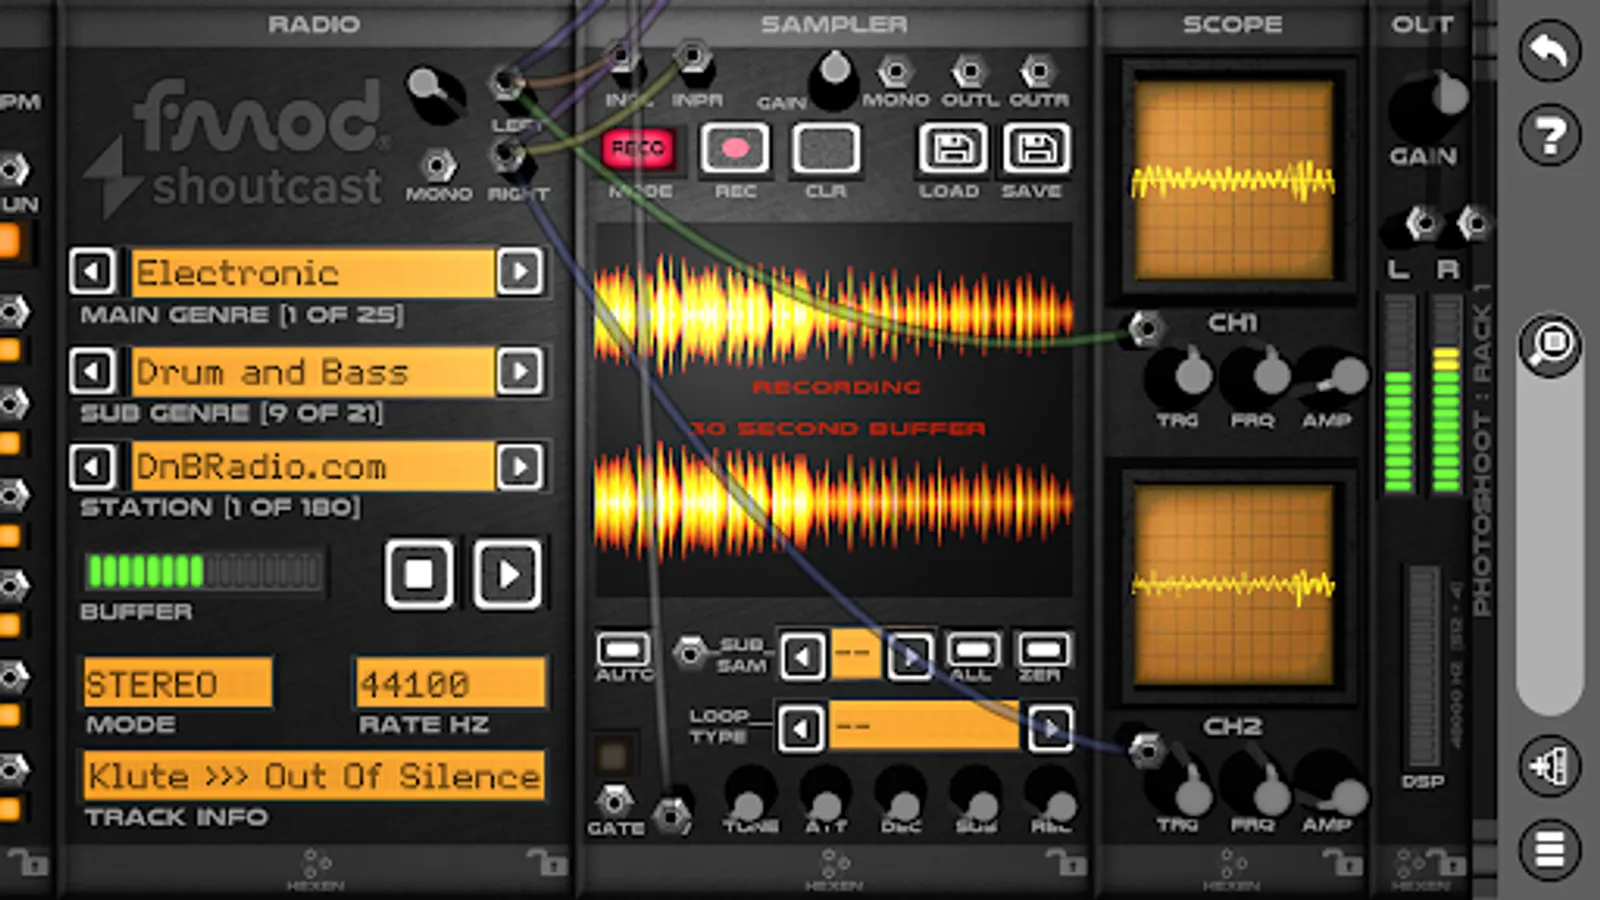Click the next loop type arrow
This screenshot has height=900, width=1600.
pyautogui.click(x=1049, y=728)
